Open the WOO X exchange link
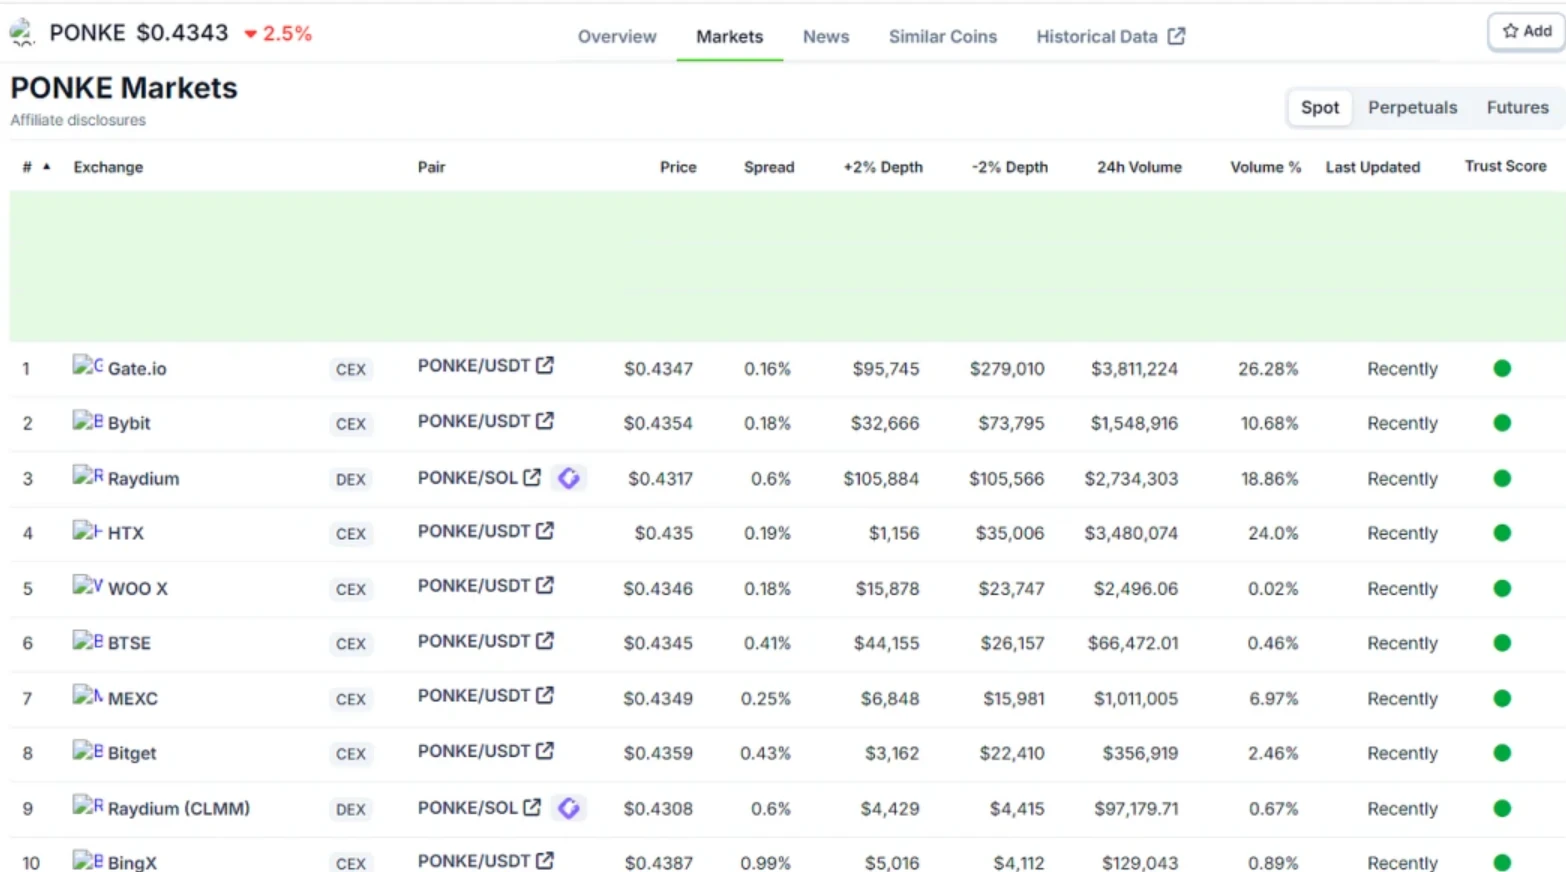This screenshot has height=872, width=1566. (x=137, y=589)
